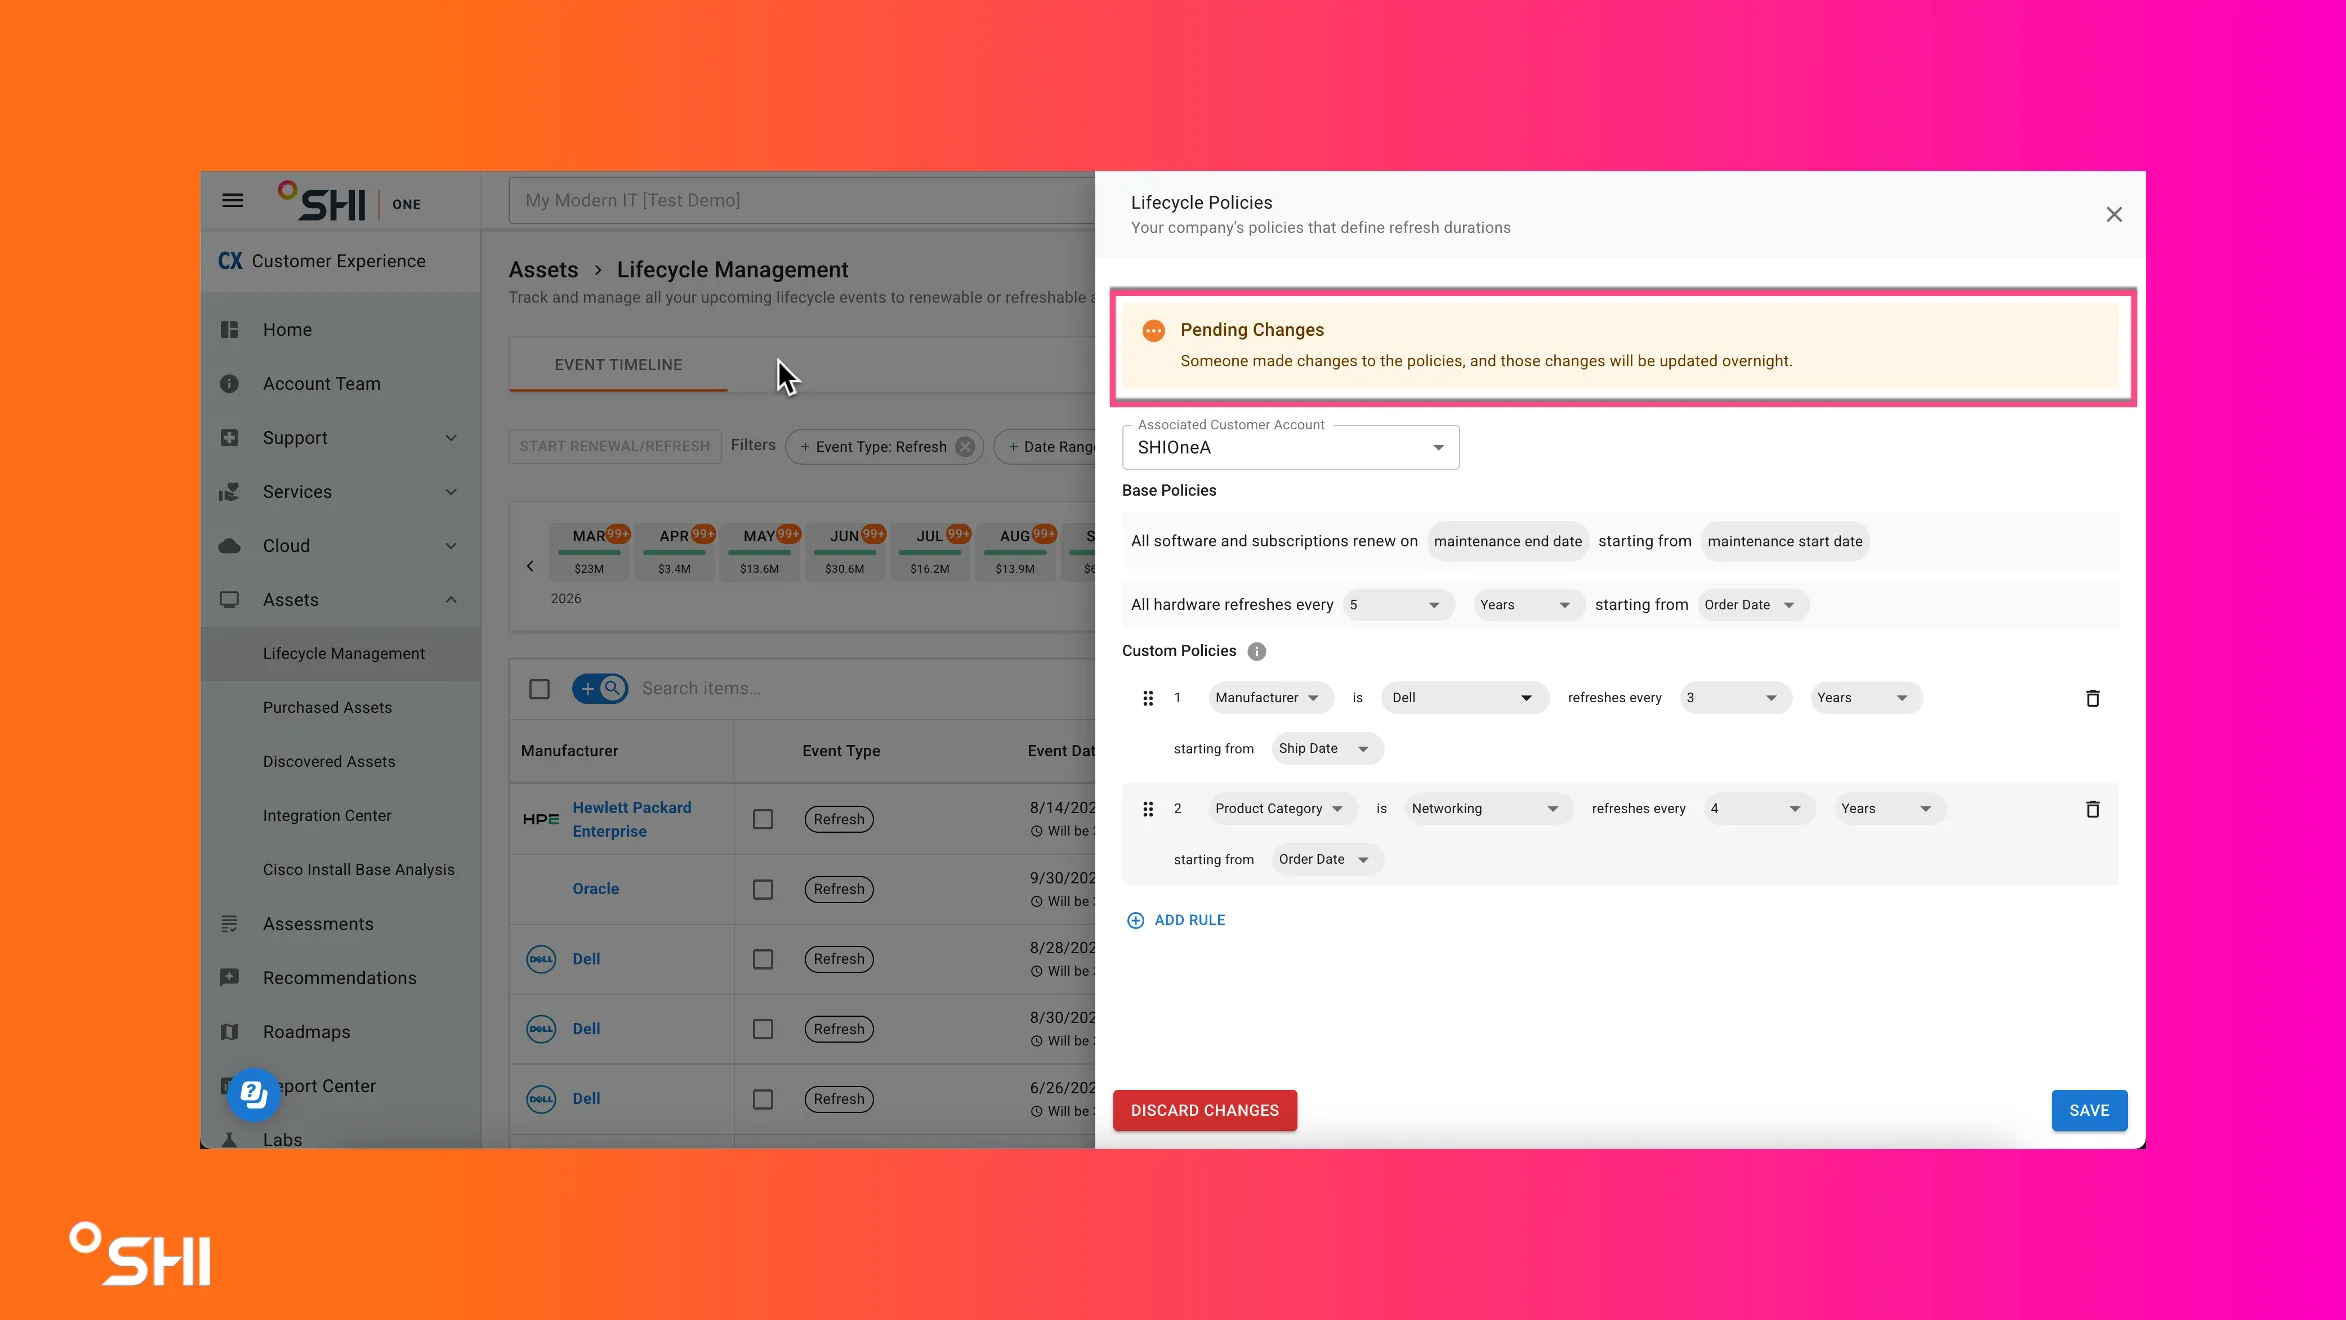
Task: Close the Lifecycle Policies panel
Action: click(2114, 215)
